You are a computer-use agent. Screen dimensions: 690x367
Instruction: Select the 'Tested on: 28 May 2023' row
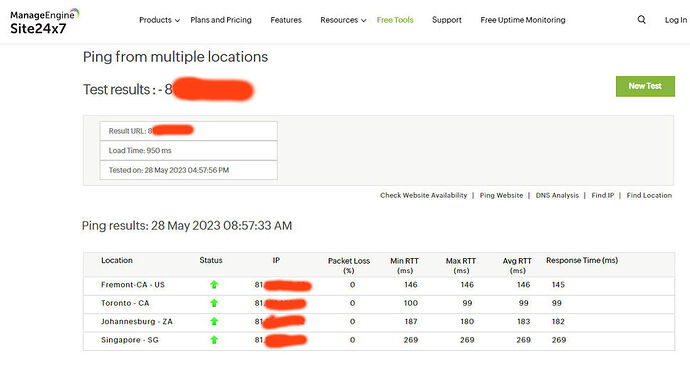tap(188, 170)
